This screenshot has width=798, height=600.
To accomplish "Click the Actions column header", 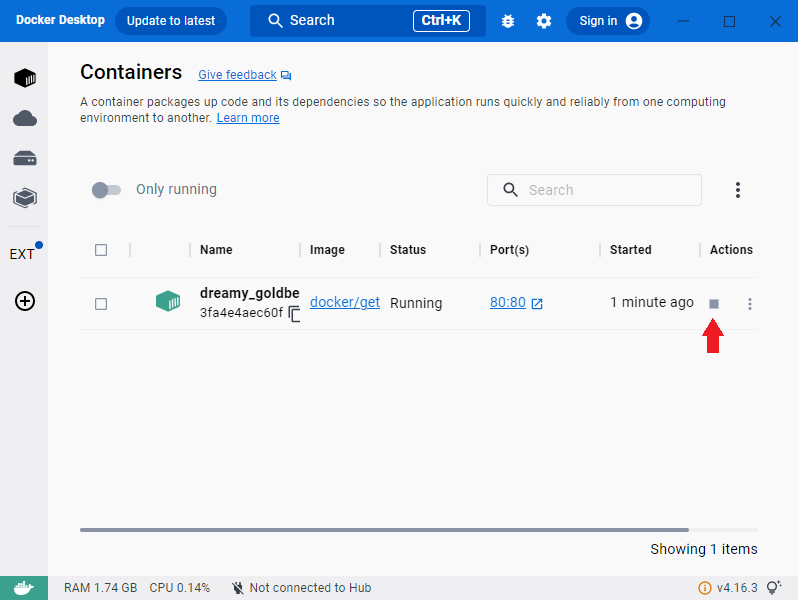I will pos(731,250).
